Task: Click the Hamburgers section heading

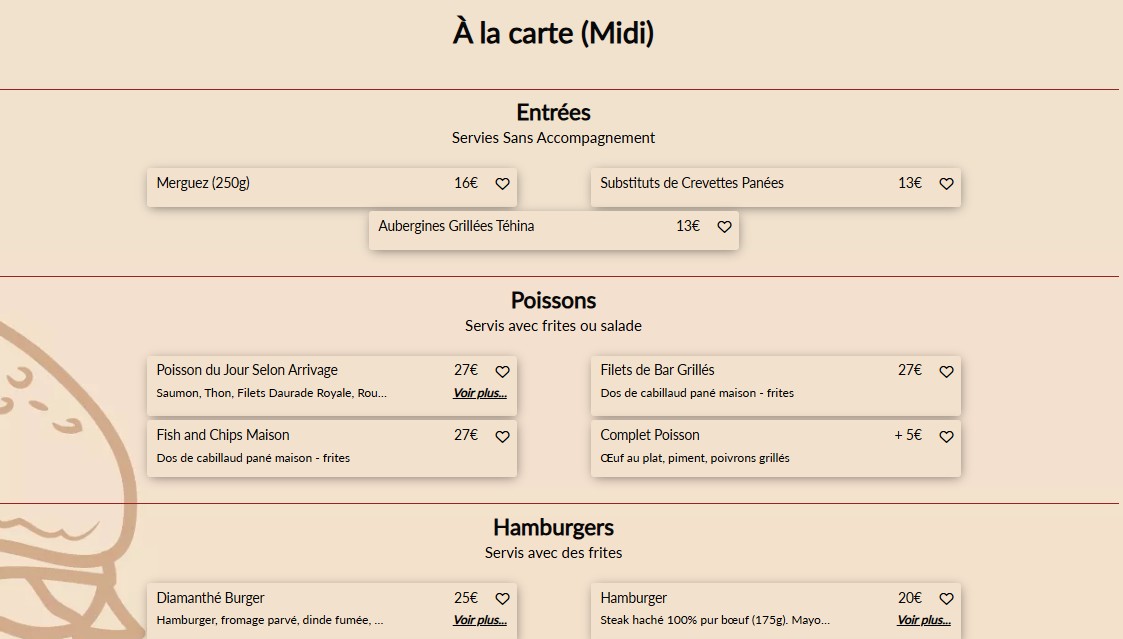Action: [x=553, y=527]
